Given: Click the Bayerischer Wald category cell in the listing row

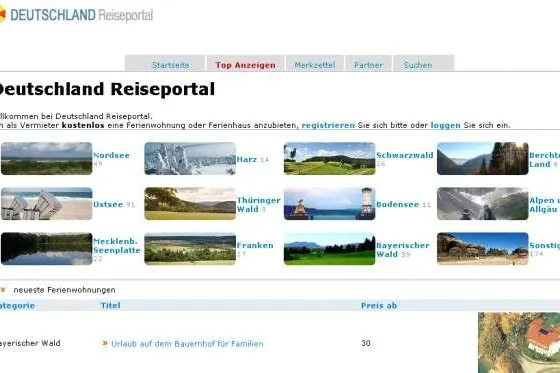Looking at the screenshot, I should [30, 343].
